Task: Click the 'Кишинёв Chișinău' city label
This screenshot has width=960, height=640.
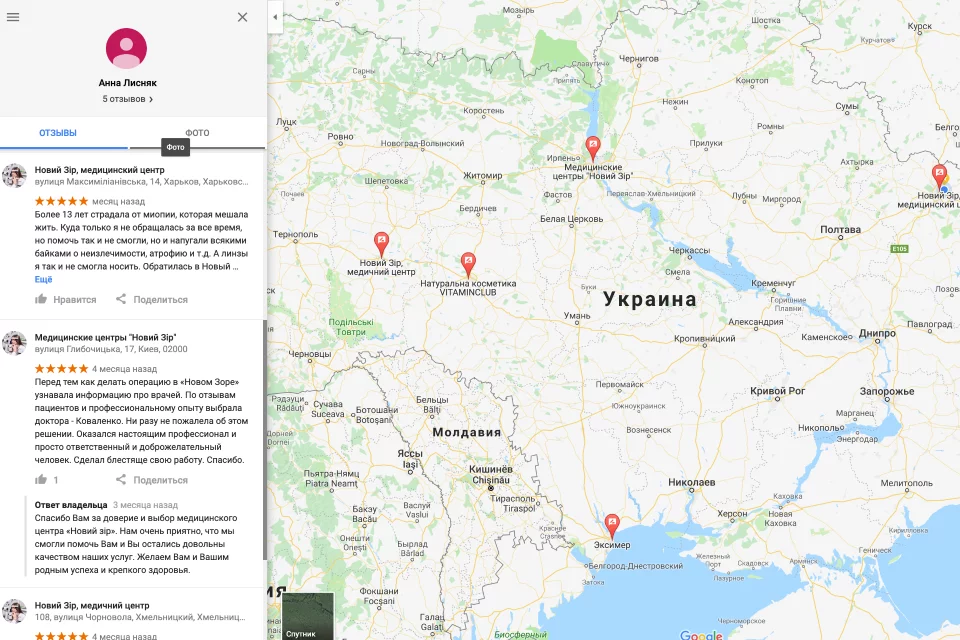Action: [491, 475]
